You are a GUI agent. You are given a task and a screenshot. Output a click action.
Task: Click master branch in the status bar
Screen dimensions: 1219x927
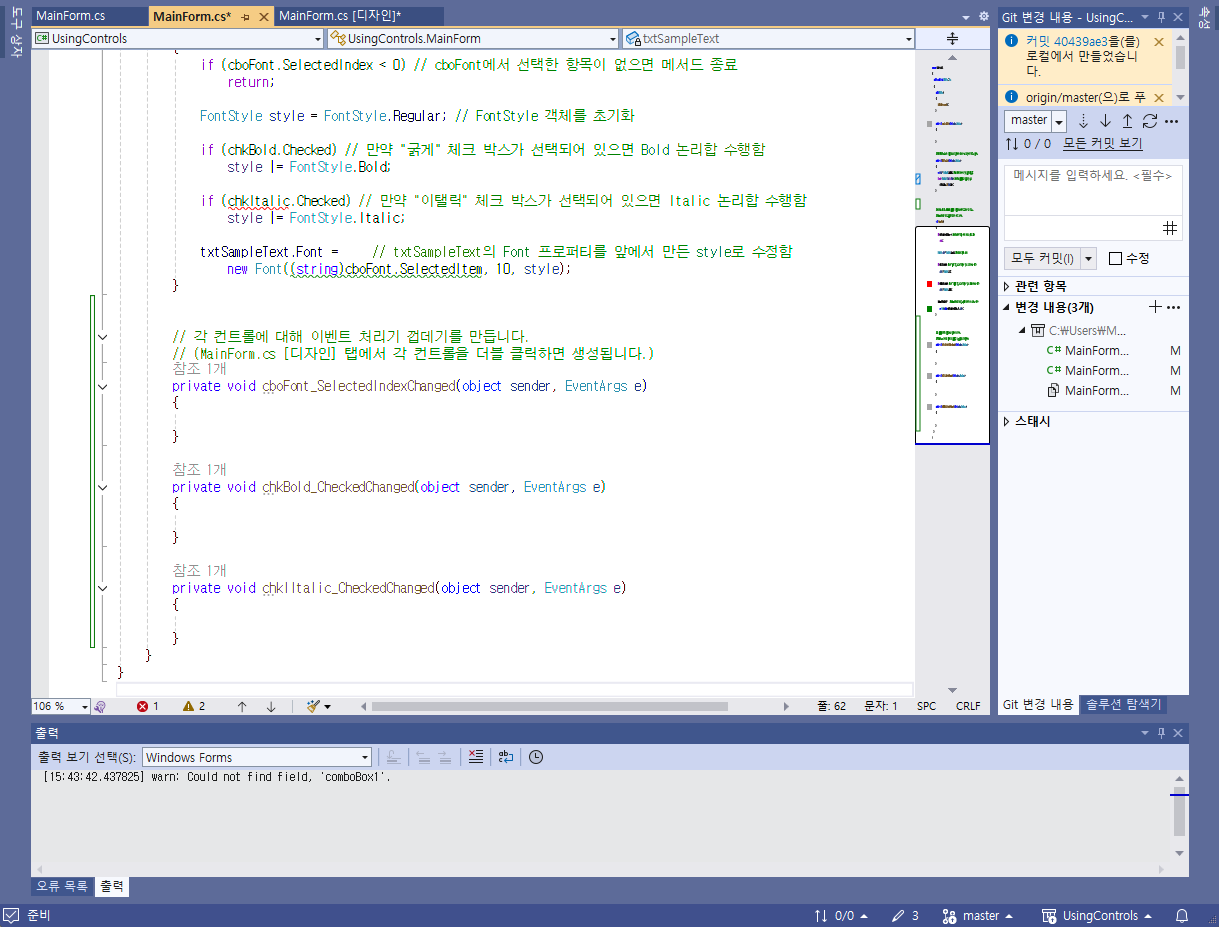pyautogui.click(x=978, y=916)
